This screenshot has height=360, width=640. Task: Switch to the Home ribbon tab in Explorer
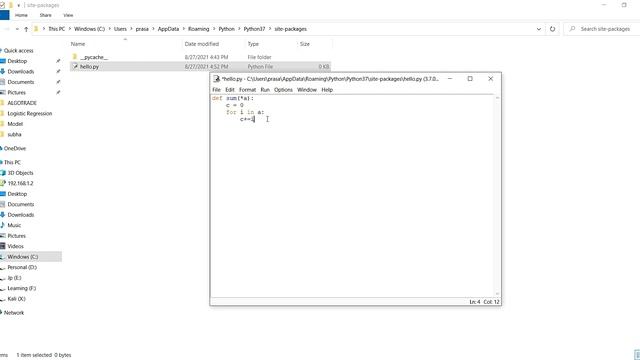(21, 15)
